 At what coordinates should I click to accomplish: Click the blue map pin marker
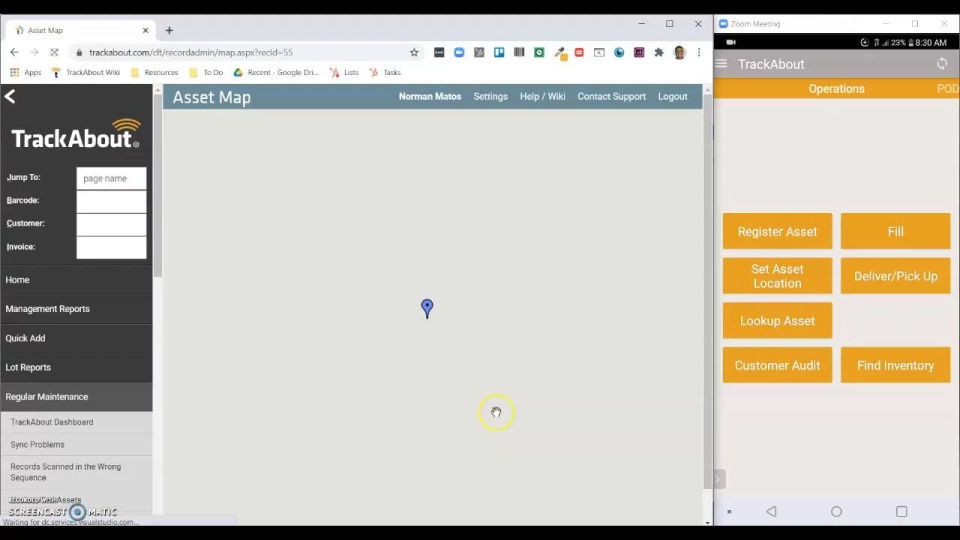pyautogui.click(x=427, y=308)
